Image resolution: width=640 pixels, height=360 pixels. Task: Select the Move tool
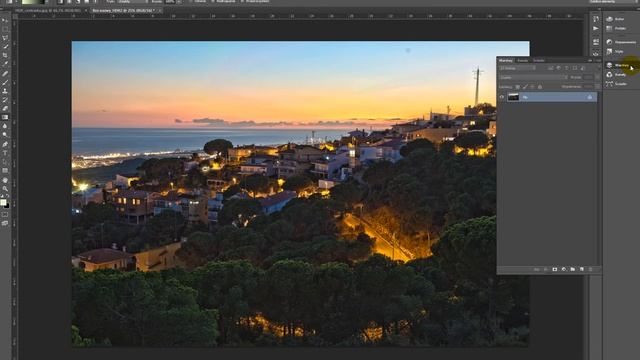click(5, 20)
